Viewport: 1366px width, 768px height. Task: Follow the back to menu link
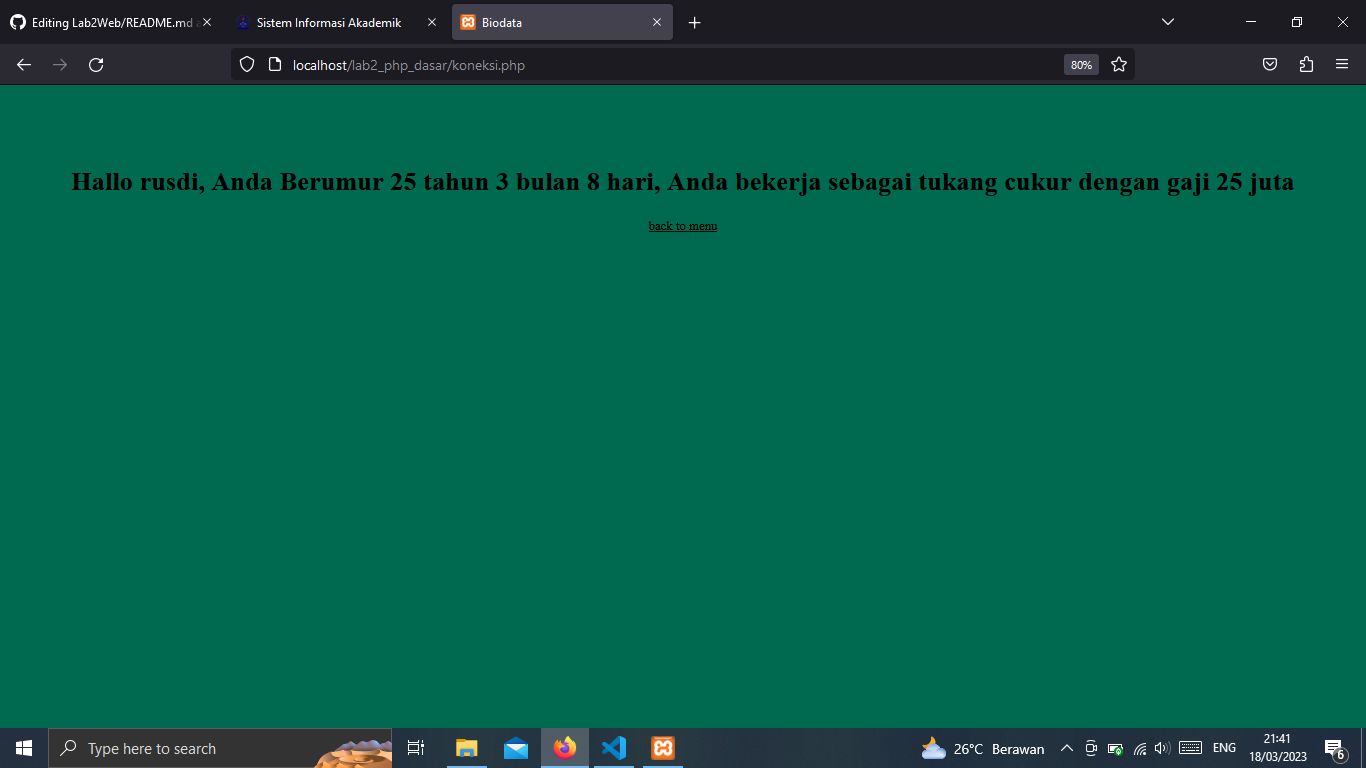[683, 226]
